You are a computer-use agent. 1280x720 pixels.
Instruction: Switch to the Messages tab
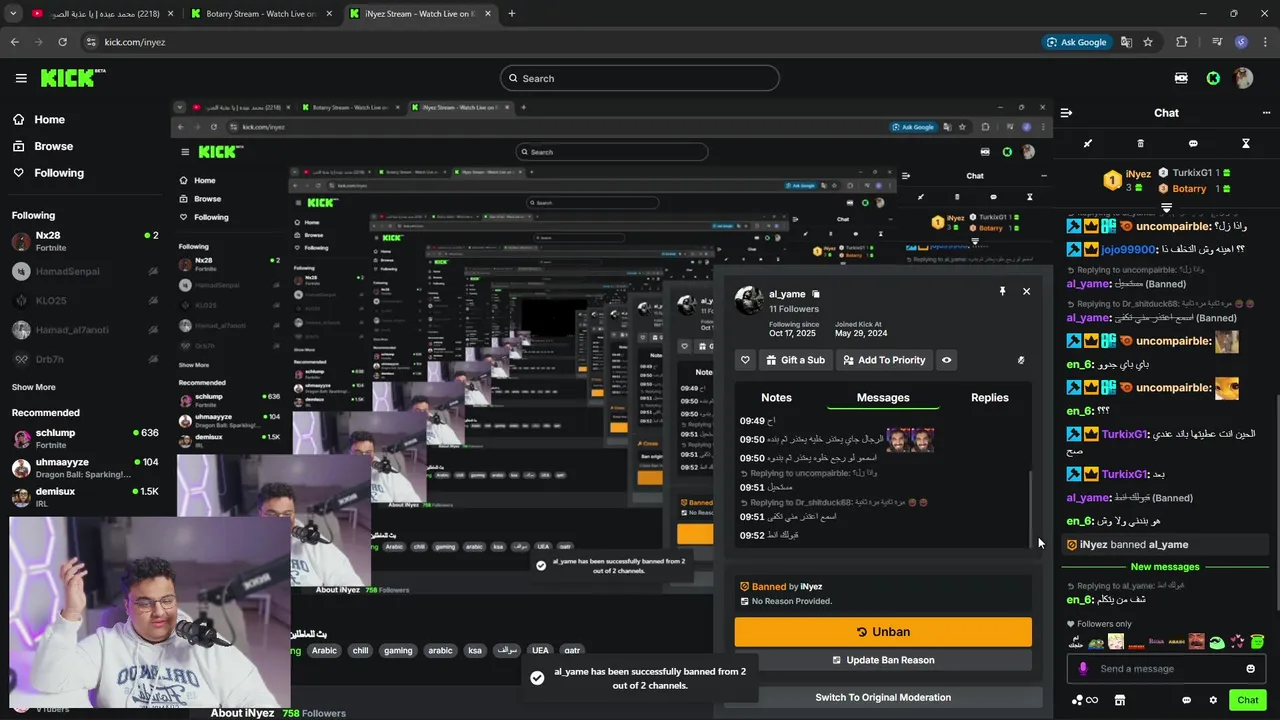pos(883,397)
